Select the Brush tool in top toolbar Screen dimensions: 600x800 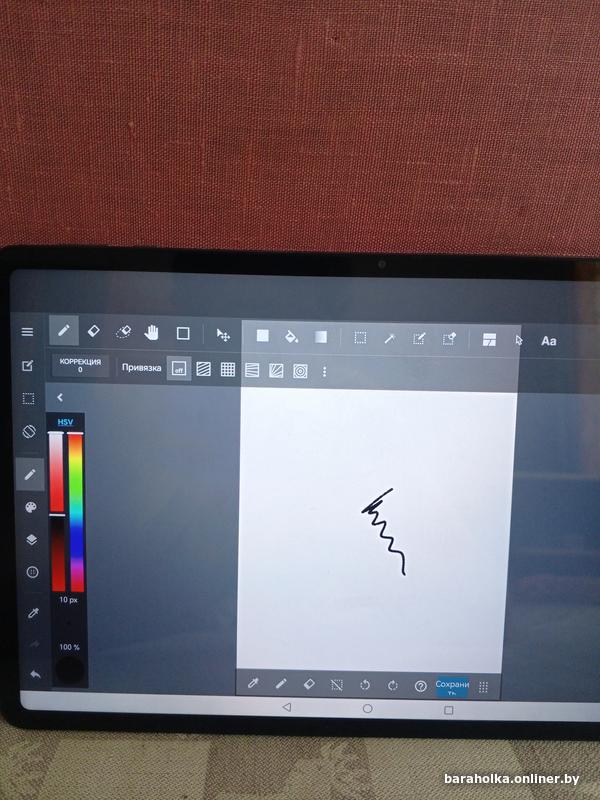click(64, 331)
